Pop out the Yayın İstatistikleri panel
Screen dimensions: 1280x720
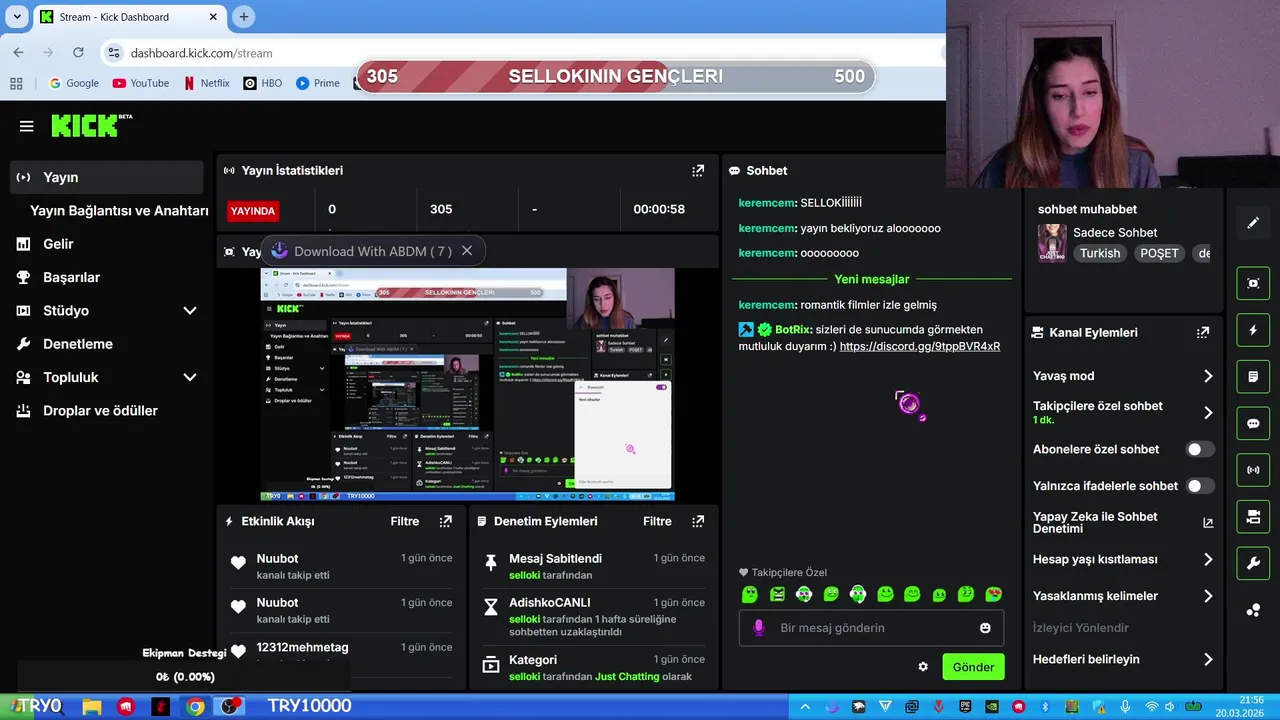(x=698, y=171)
